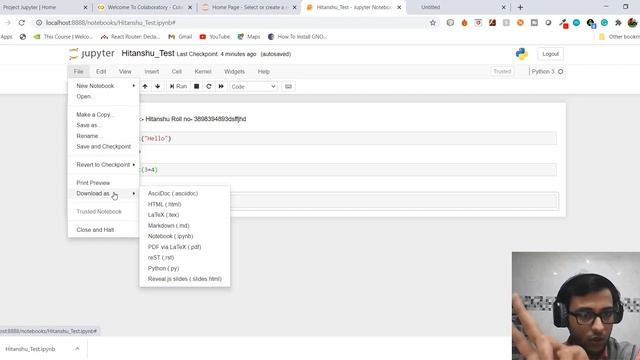
Task: Expand Revert to Checkpoint submenu
Action: (x=103, y=164)
